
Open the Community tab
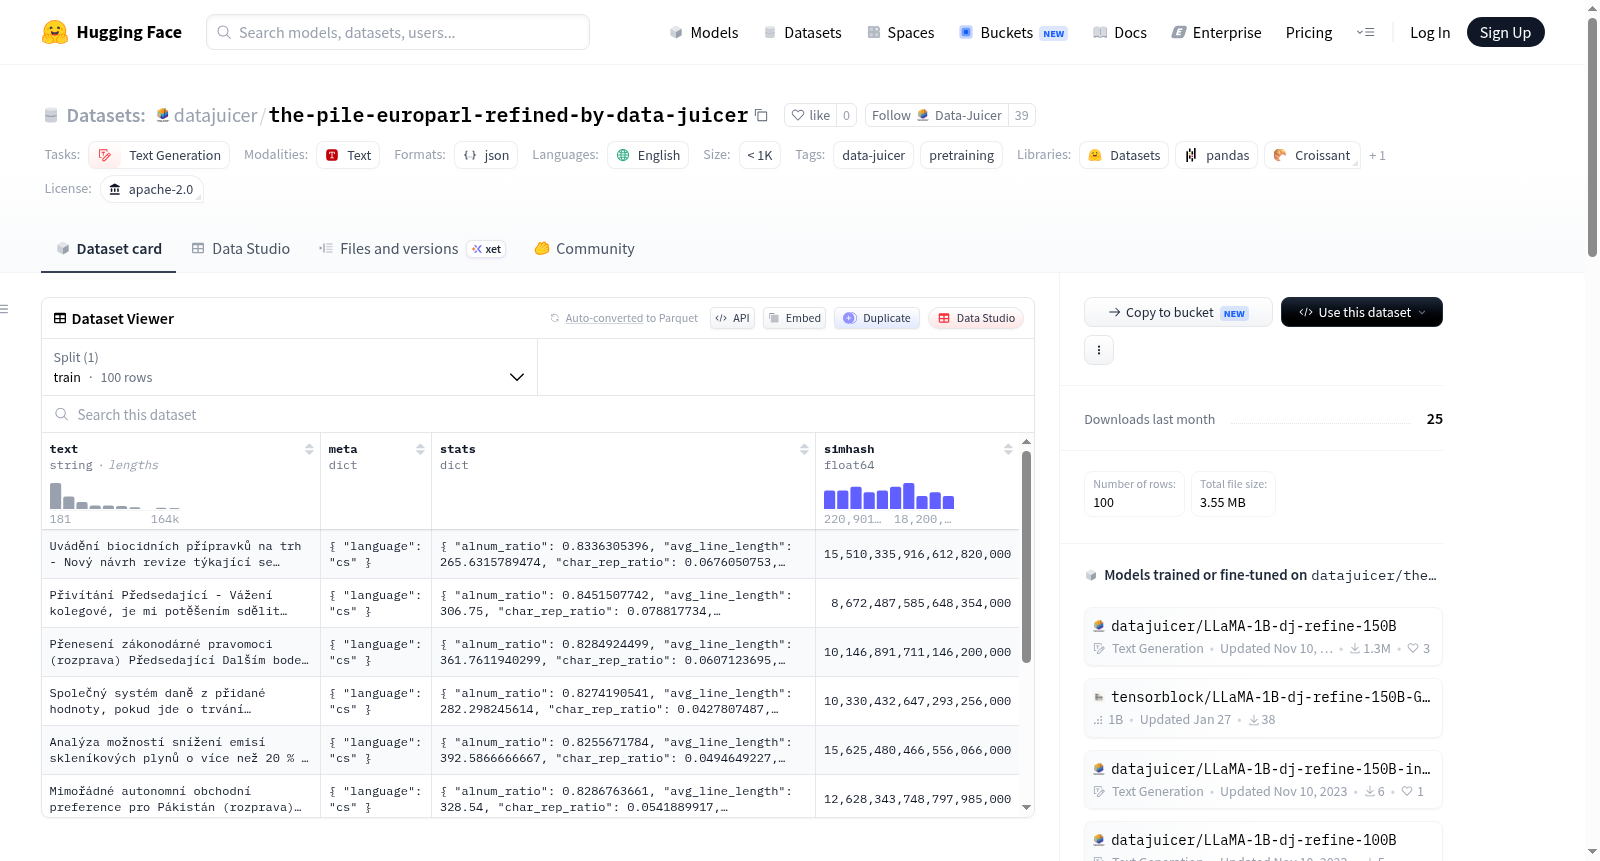point(584,249)
